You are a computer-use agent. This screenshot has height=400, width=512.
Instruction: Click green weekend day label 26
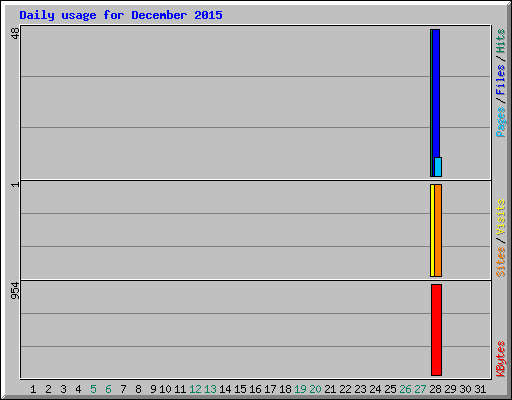[x=405, y=389]
